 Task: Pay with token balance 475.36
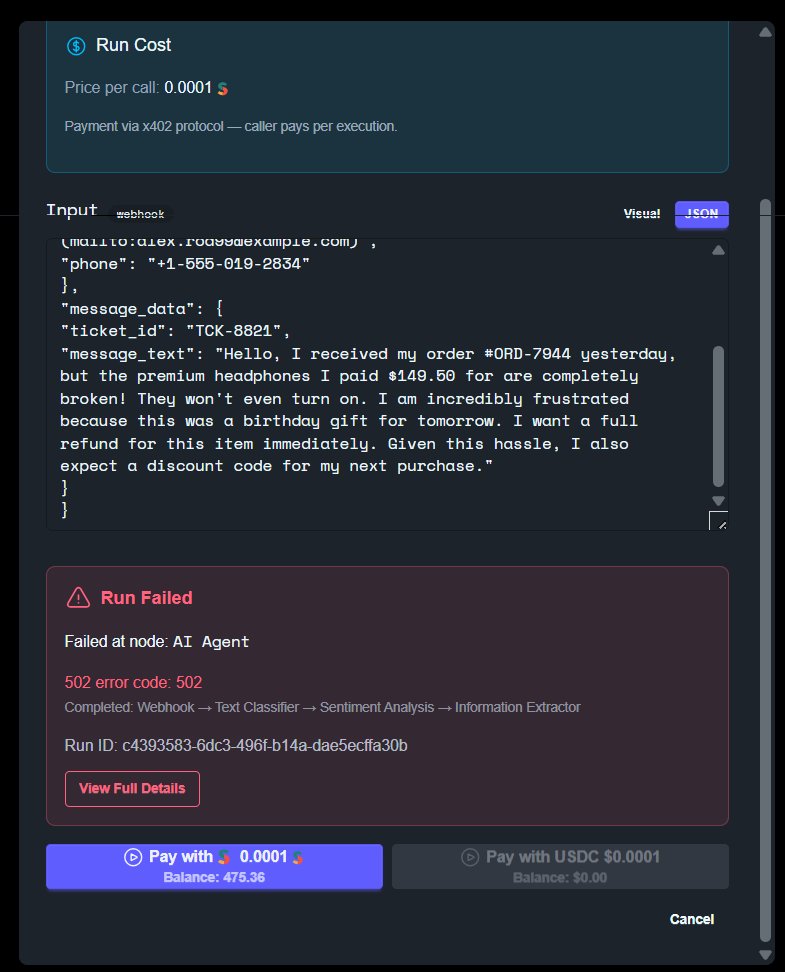[214, 867]
